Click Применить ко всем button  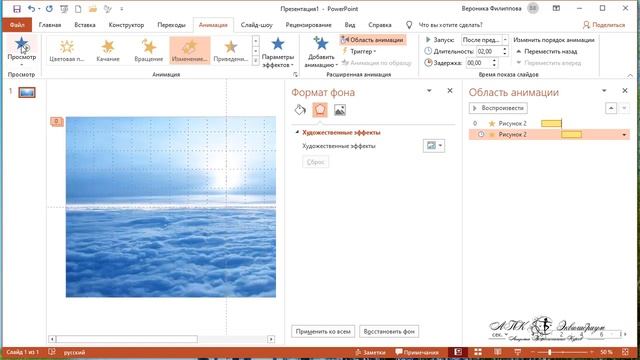[323, 331]
